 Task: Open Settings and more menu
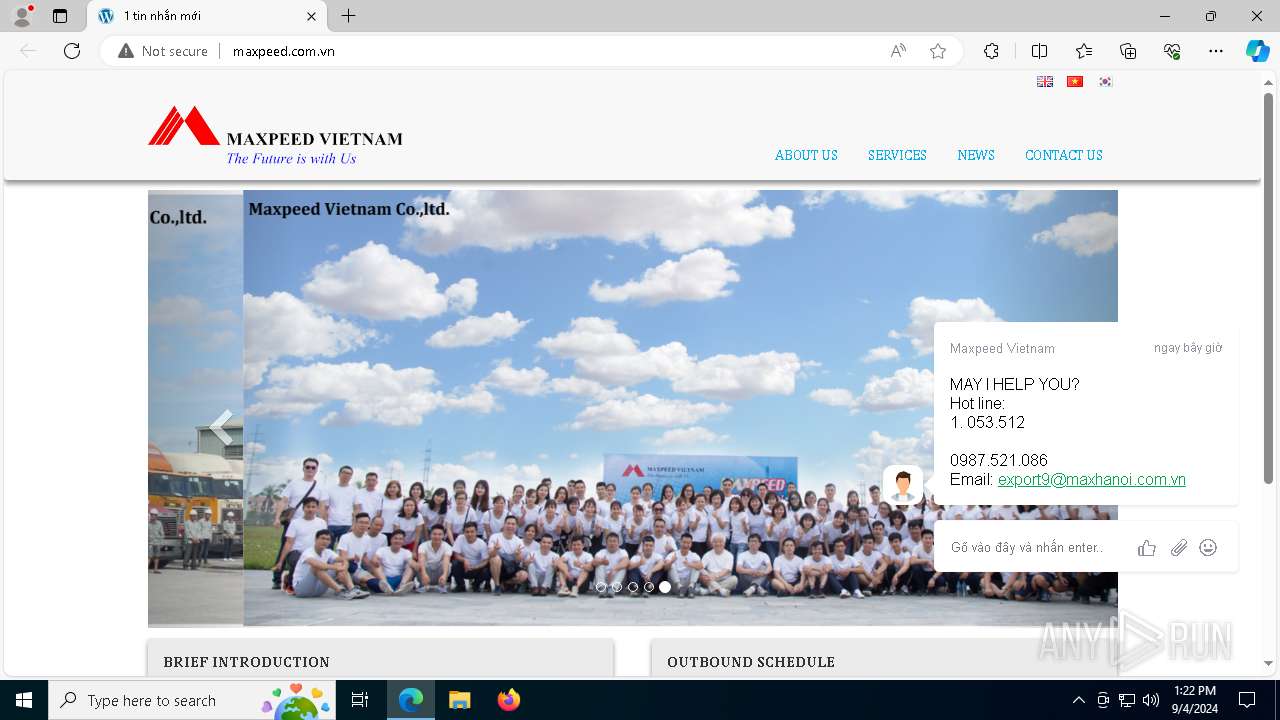[x=1216, y=51]
